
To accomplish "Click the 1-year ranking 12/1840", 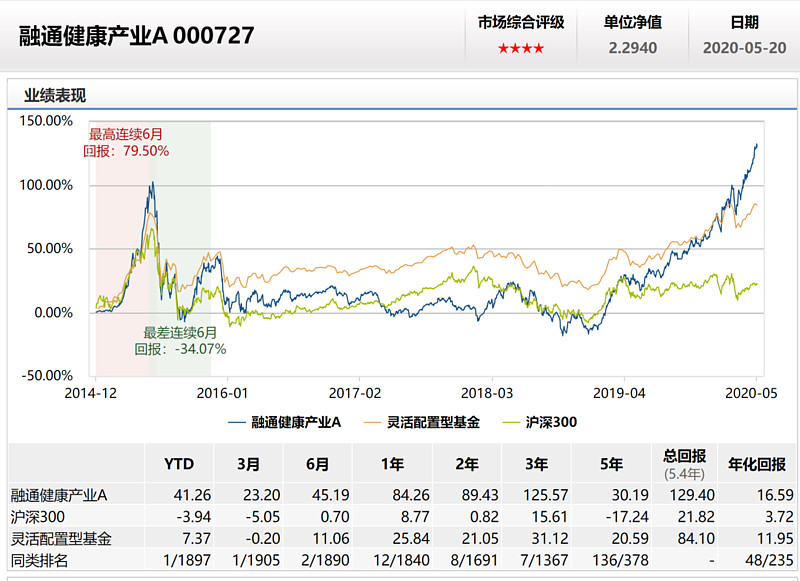I will 402,561.
